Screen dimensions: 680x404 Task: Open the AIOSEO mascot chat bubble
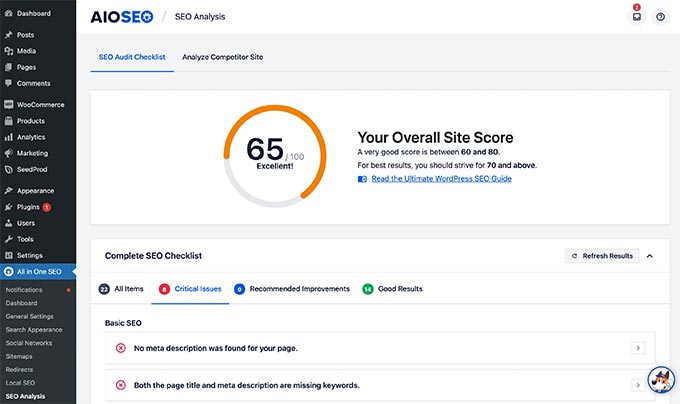660,381
